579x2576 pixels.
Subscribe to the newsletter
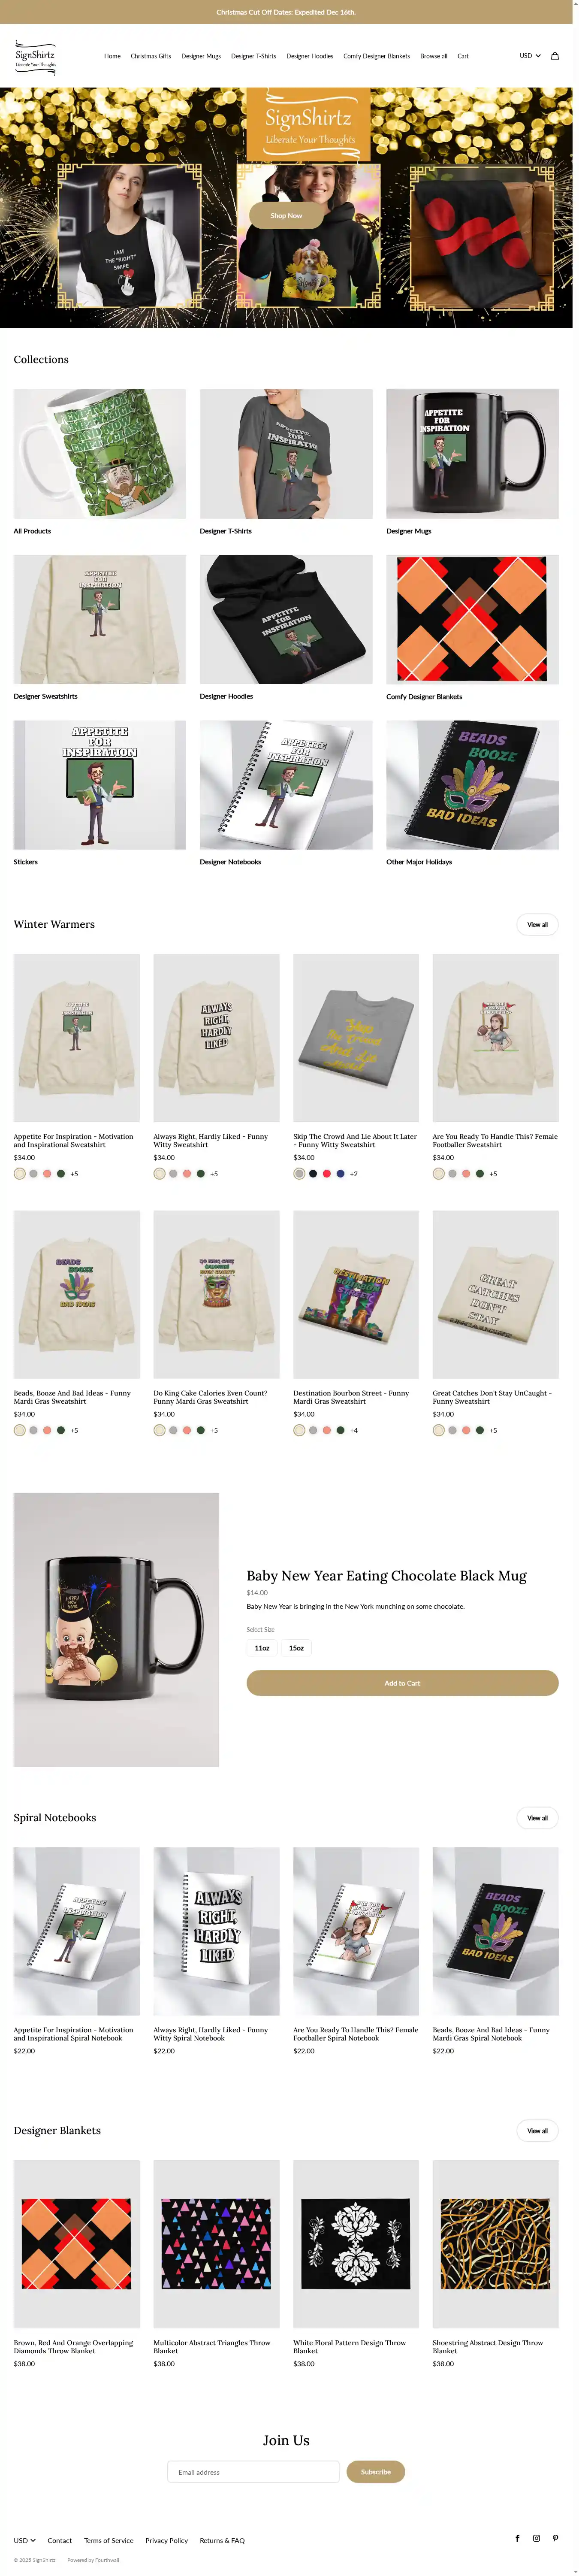376,2472
